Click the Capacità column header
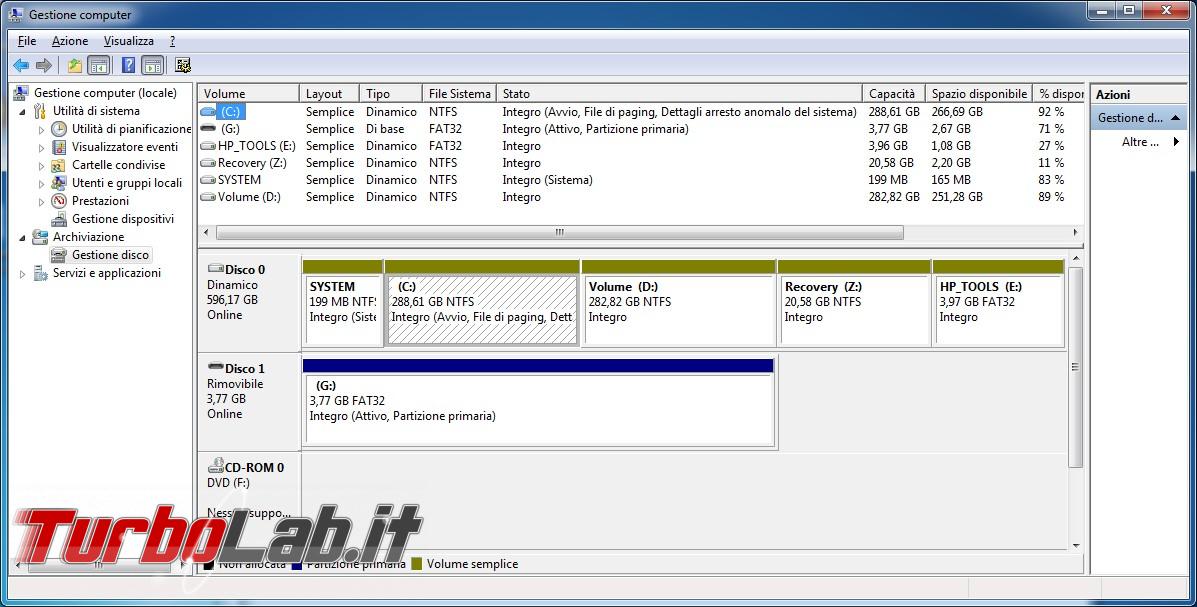Screen dimensions: 1197x607 click(892, 93)
